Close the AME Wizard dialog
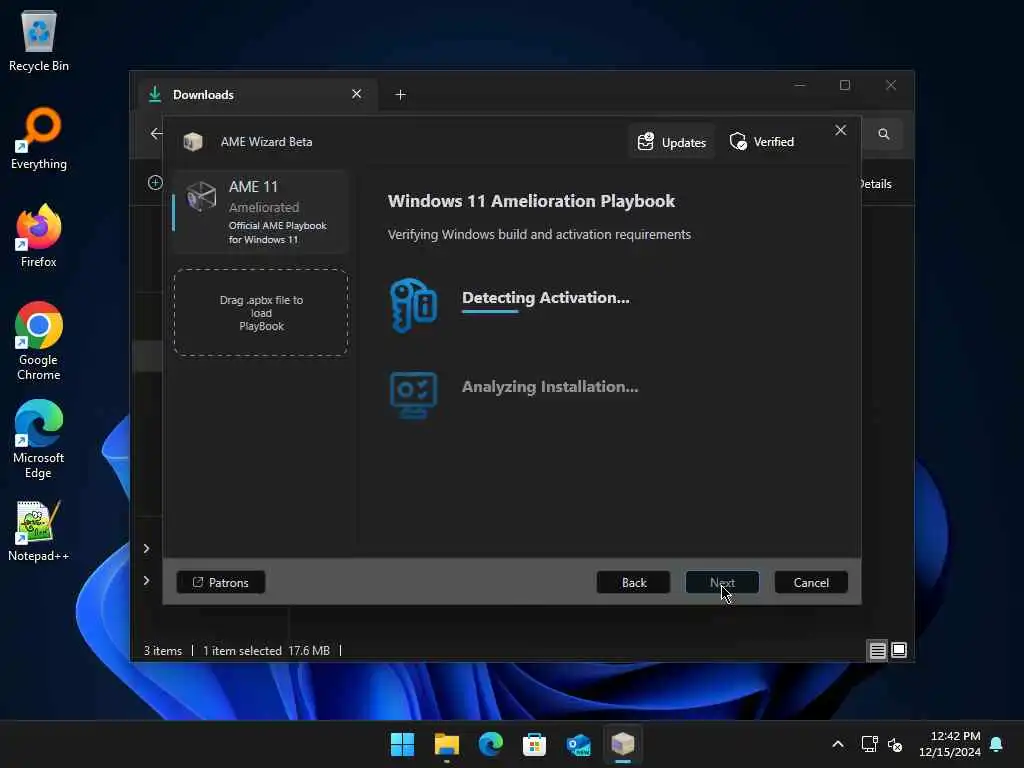Image resolution: width=1024 pixels, height=768 pixels. tap(840, 131)
